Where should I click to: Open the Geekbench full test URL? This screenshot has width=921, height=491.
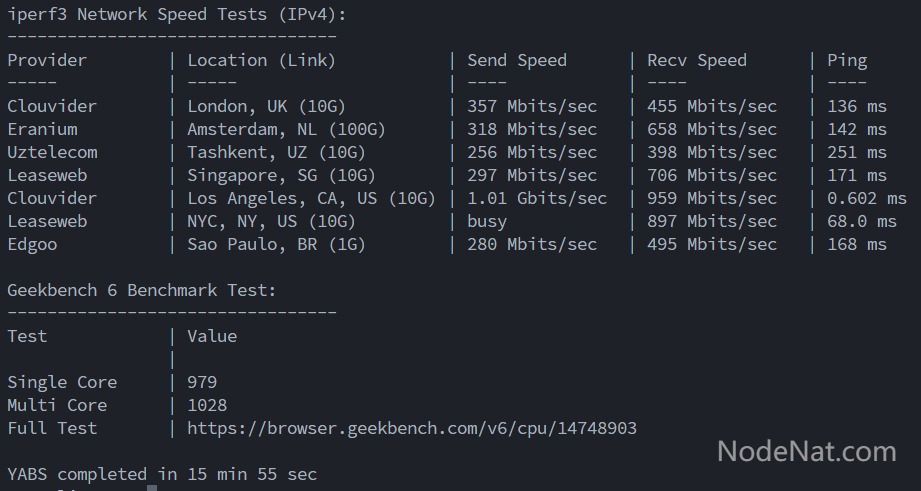(x=412, y=428)
